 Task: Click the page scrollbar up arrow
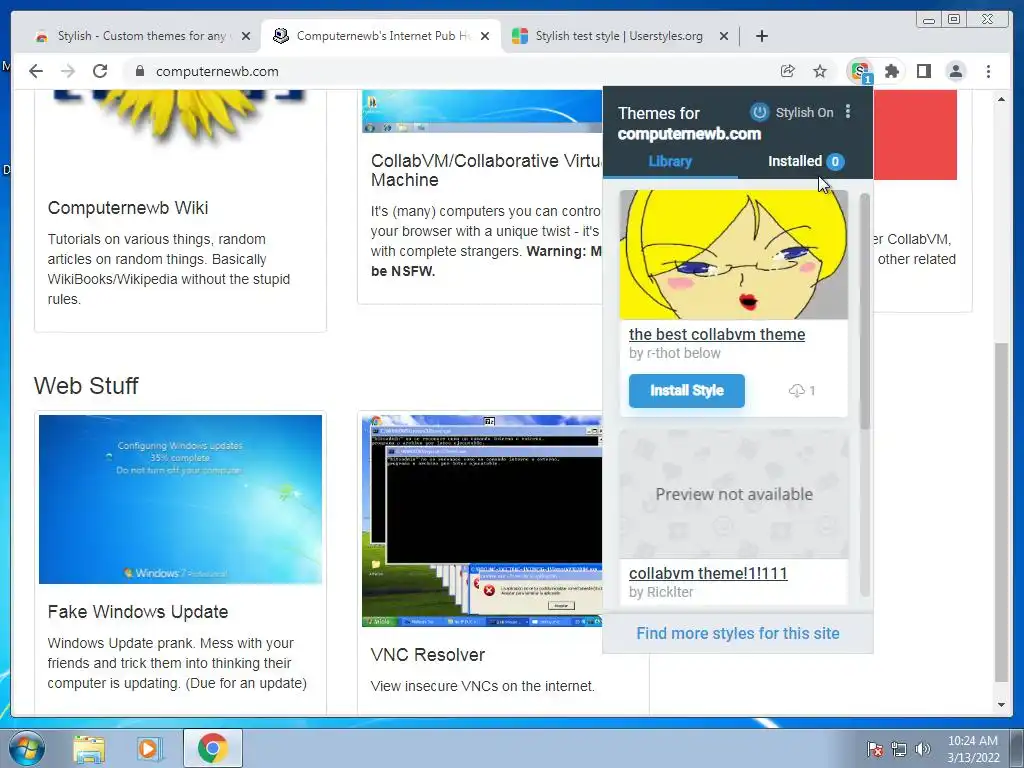(x=1001, y=99)
